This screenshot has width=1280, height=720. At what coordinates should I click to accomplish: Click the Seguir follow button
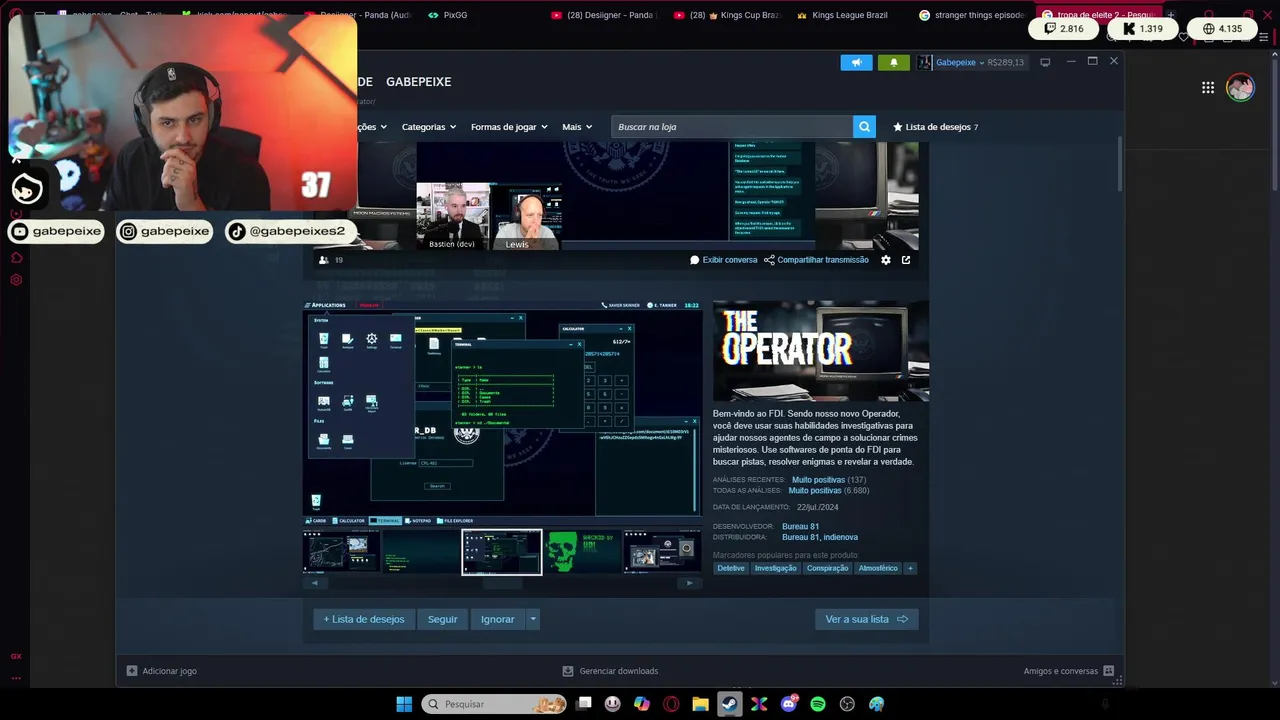[x=442, y=619]
